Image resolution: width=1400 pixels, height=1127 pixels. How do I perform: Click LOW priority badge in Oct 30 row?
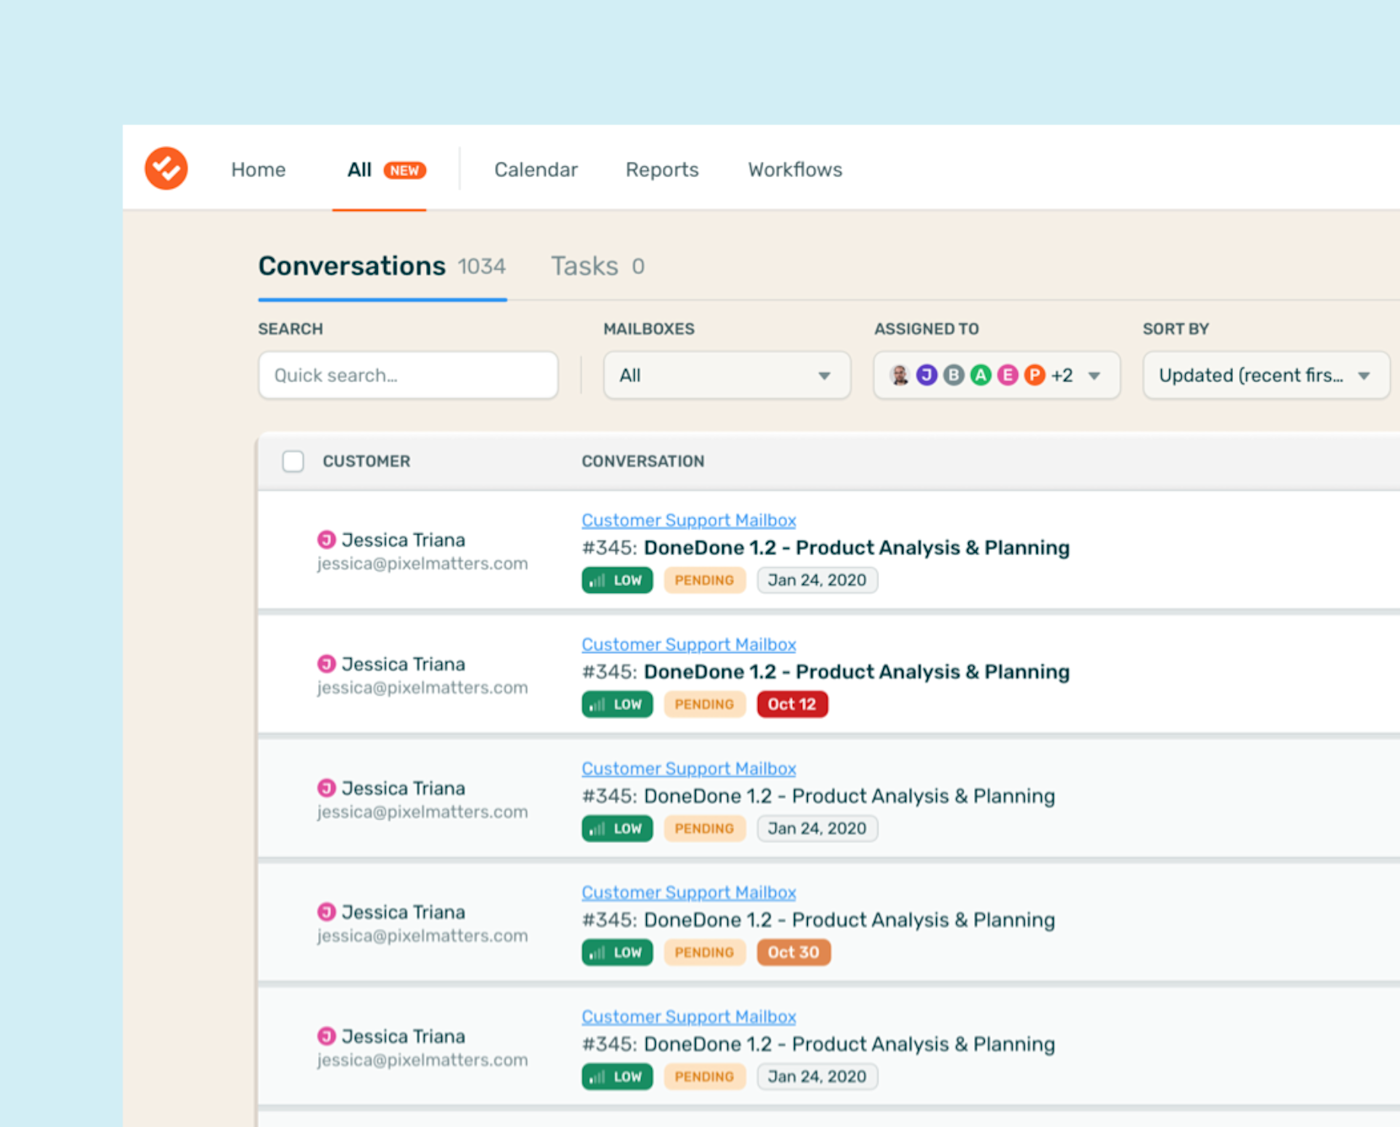click(617, 952)
